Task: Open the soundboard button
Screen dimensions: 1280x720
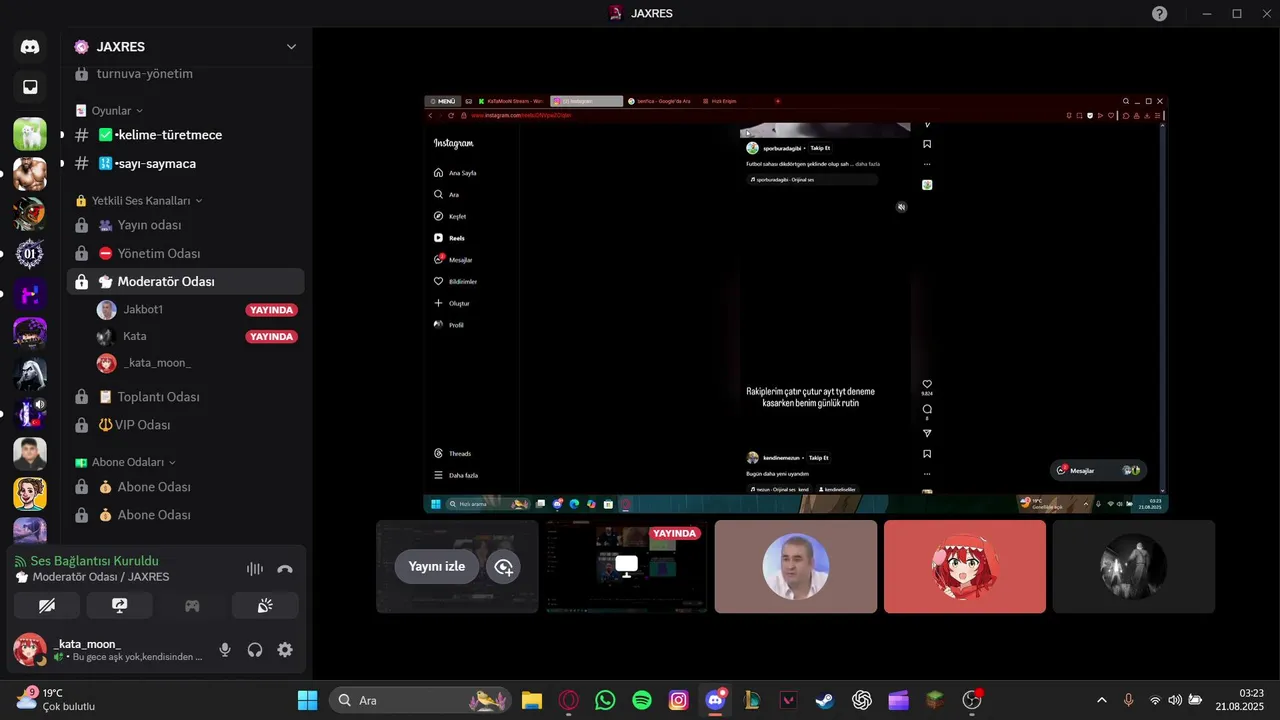Action: coord(265,606)
